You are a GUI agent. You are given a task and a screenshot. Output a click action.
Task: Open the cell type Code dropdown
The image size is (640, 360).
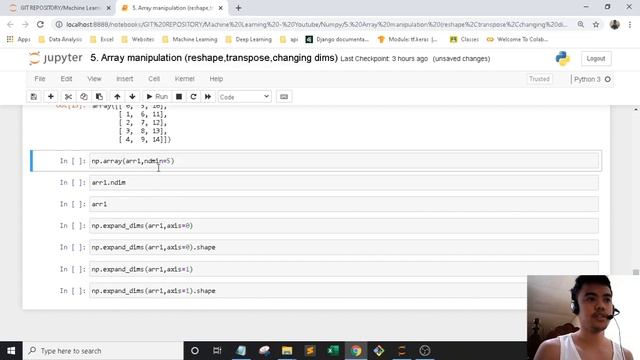tap(244, 97)
